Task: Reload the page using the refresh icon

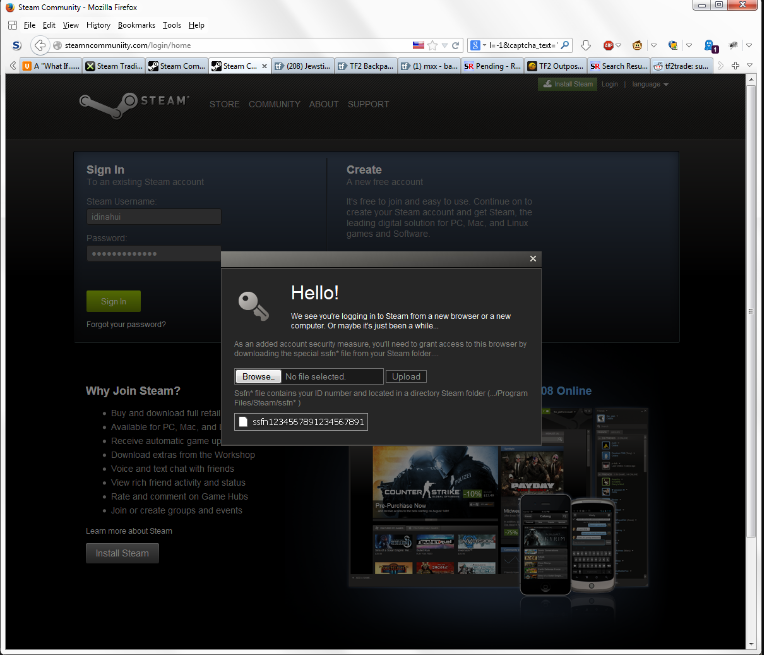Action: click(x=456, y=46)
